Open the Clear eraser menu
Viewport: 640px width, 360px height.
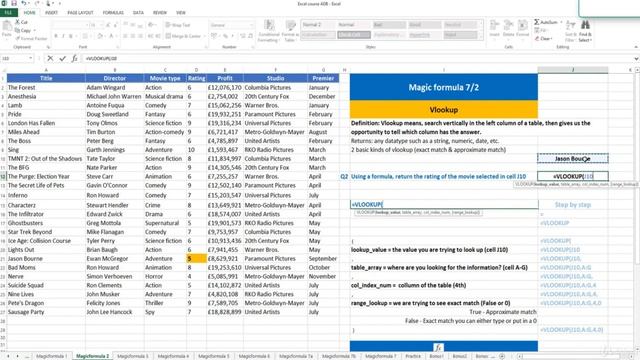(544, 38)
